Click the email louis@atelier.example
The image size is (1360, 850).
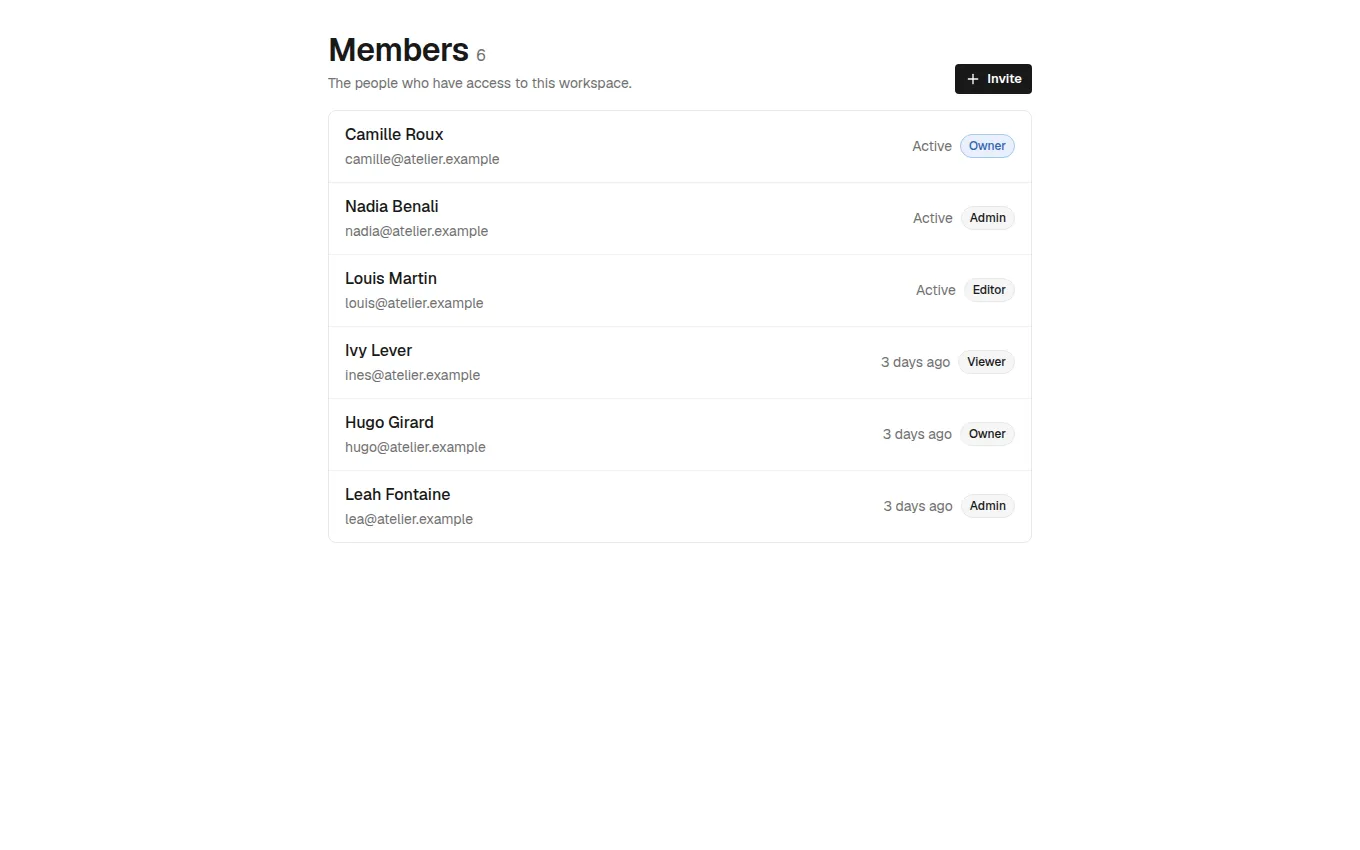pyautogui.click(x=414, y=303)
